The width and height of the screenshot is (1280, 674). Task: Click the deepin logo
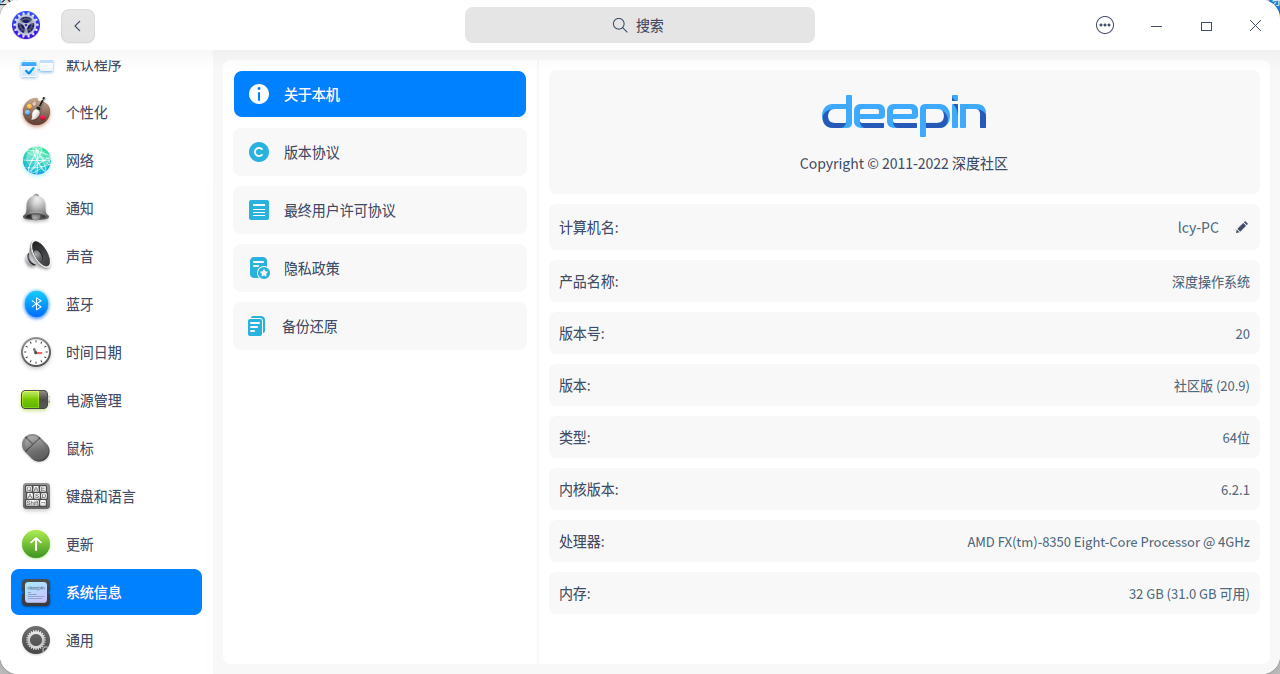tap(904, 115)
